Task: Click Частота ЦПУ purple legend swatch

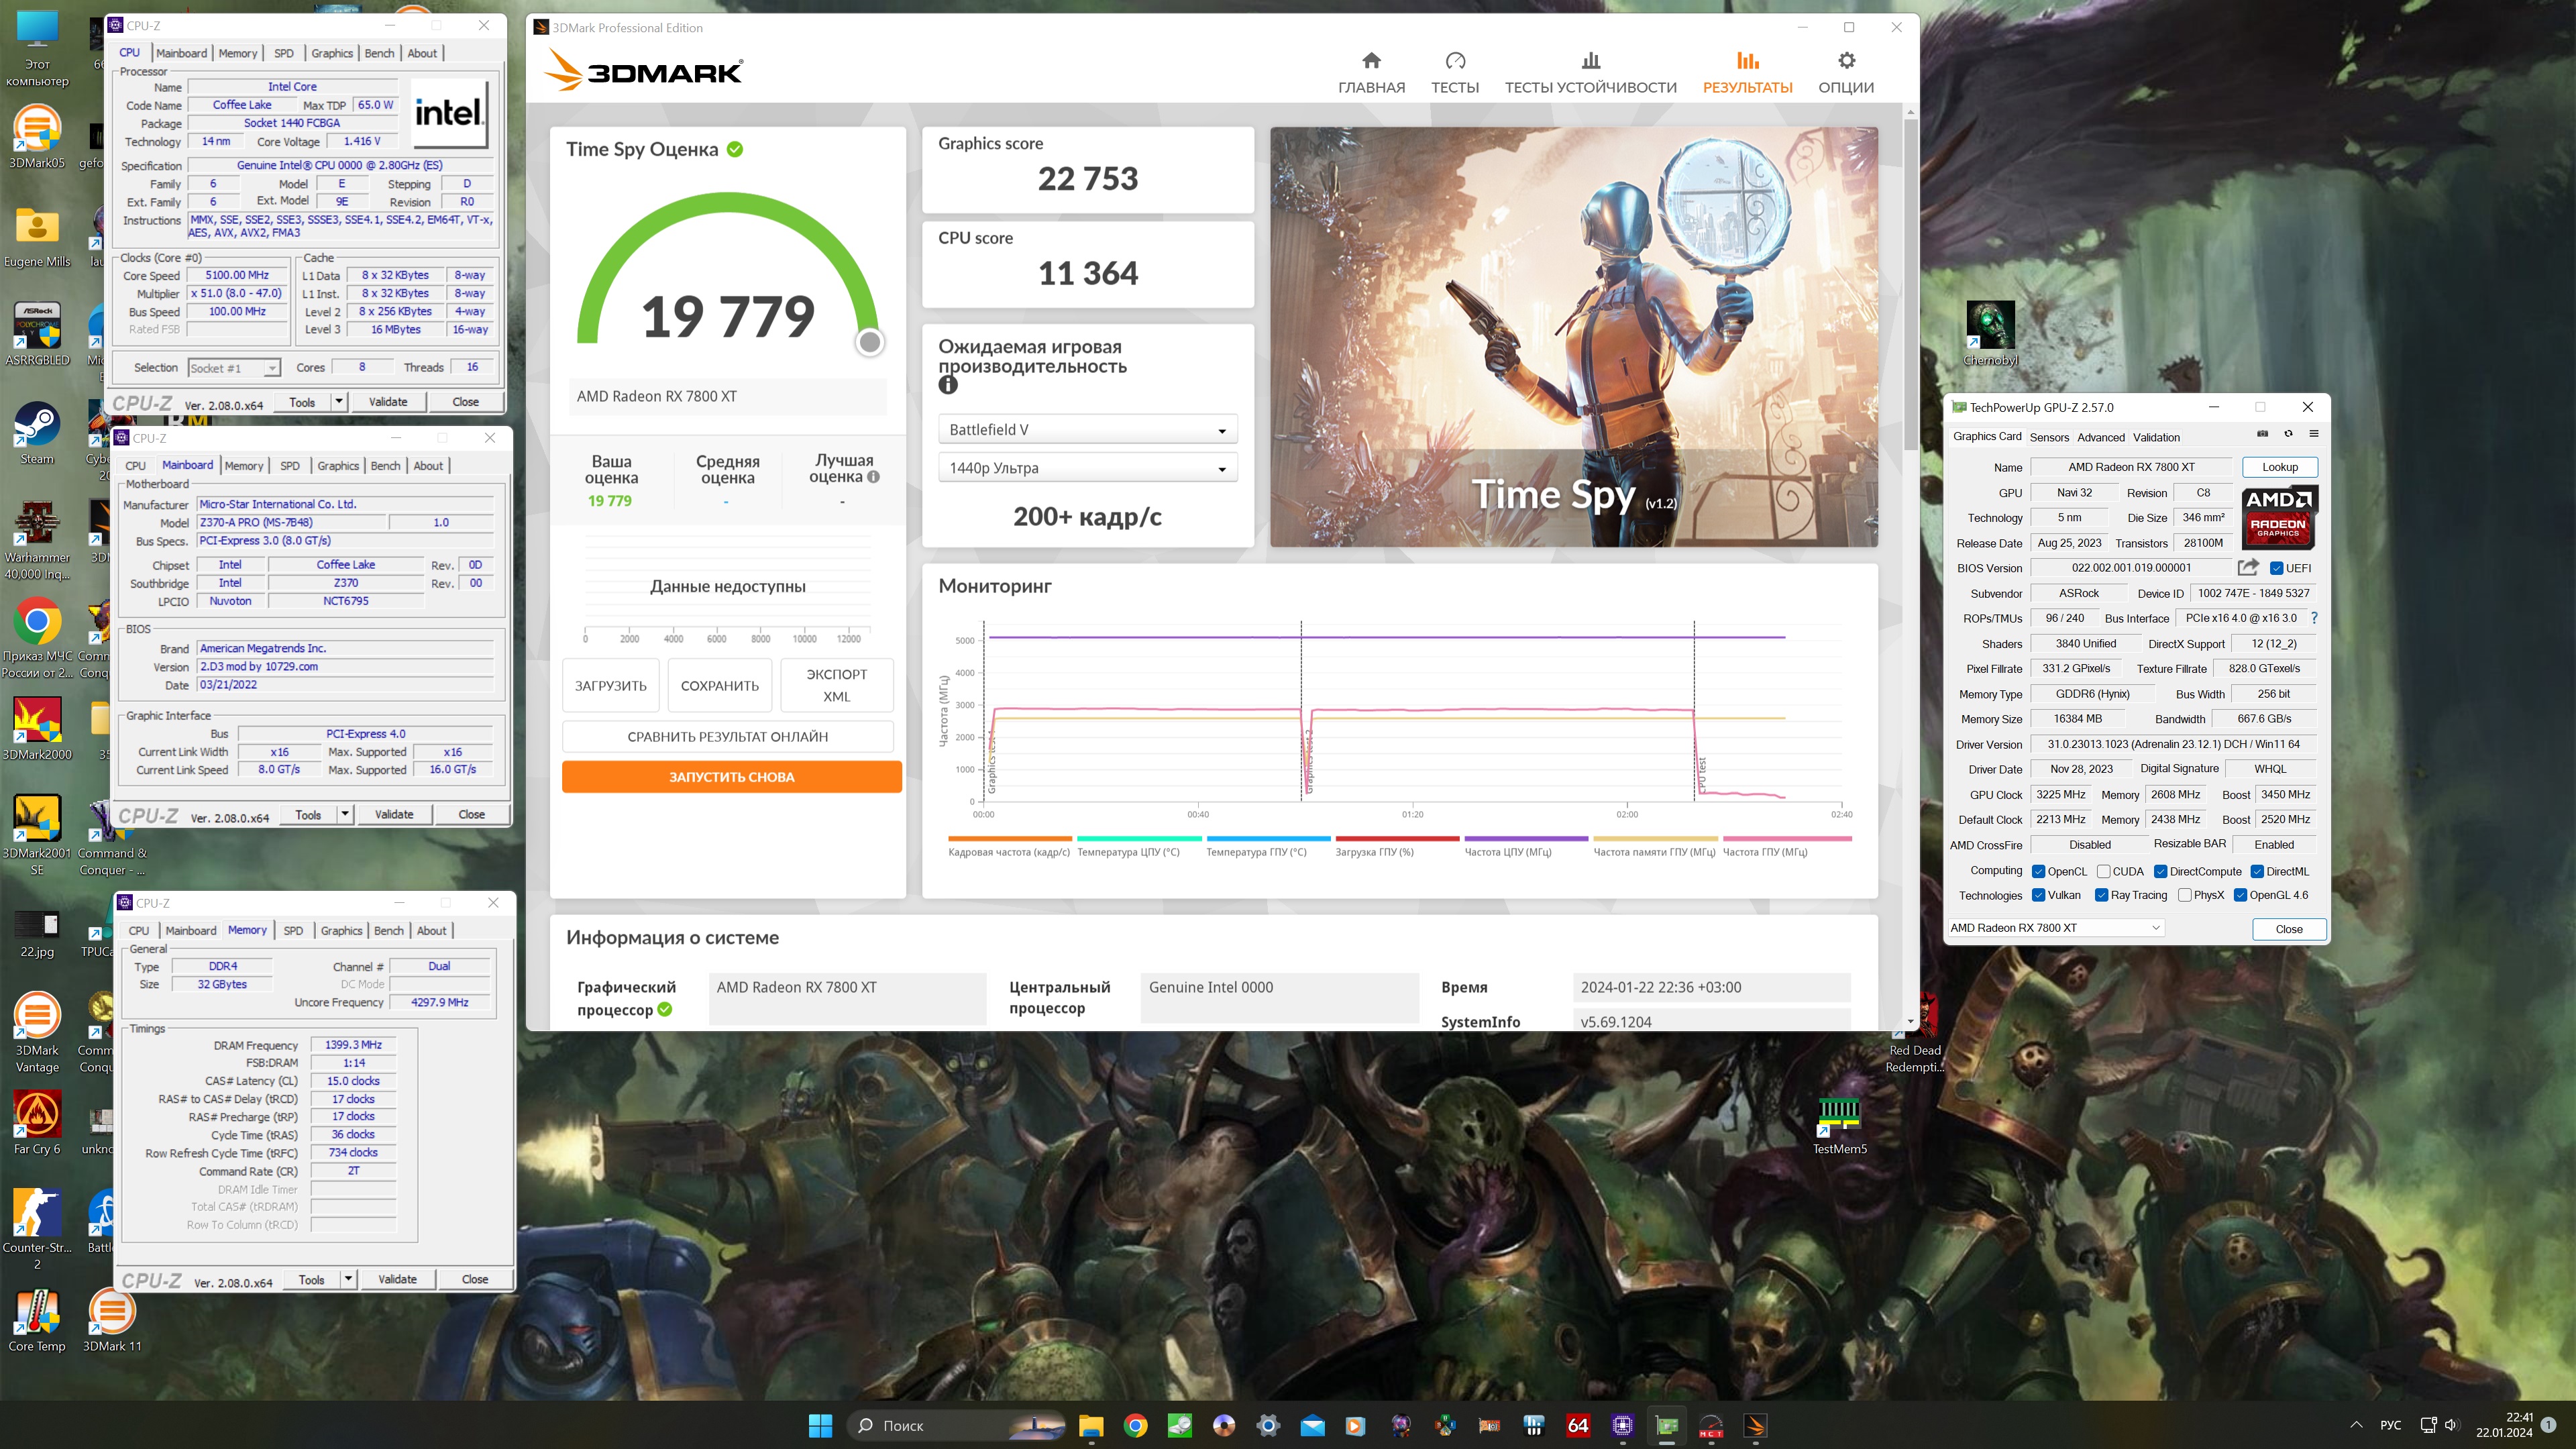Action: point(1526,839)
